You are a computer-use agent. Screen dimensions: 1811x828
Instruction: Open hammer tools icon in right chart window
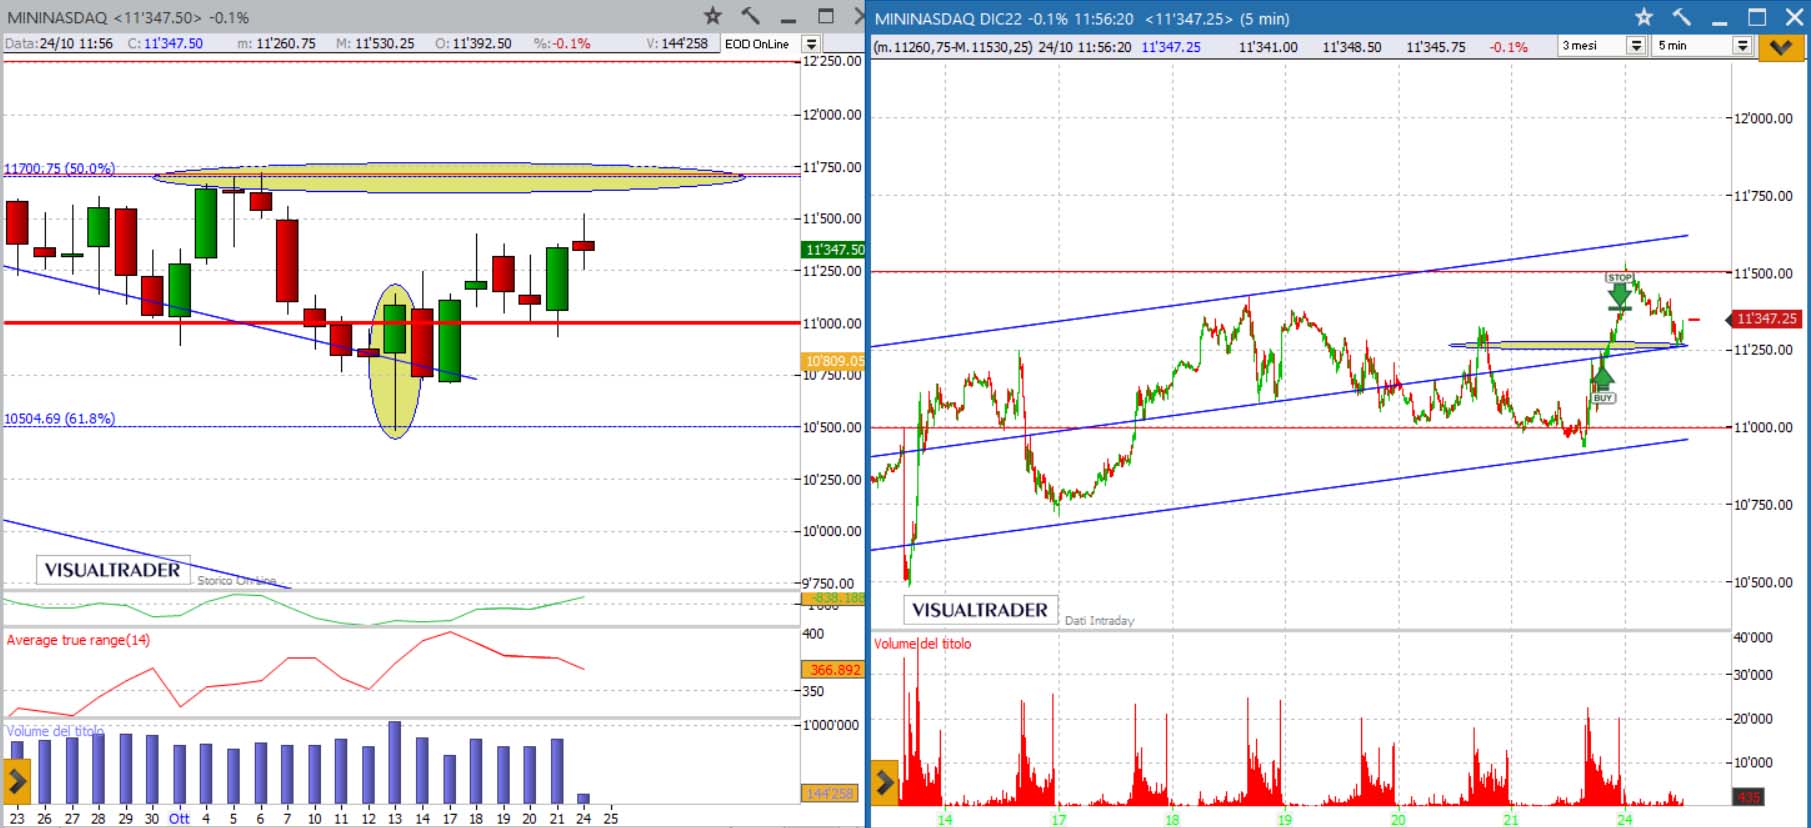click(x=1682, y=16)
